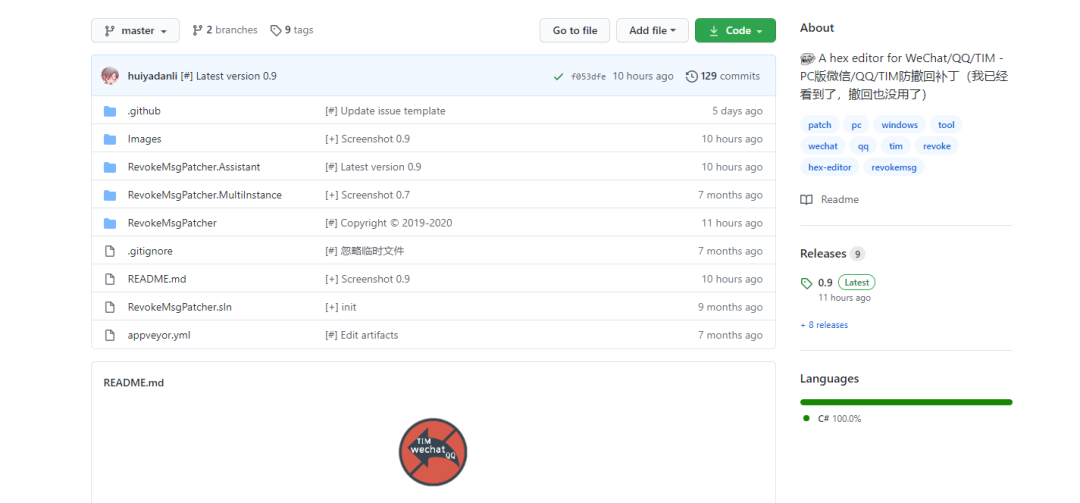Select the wechat topic tag

[823, 146]
